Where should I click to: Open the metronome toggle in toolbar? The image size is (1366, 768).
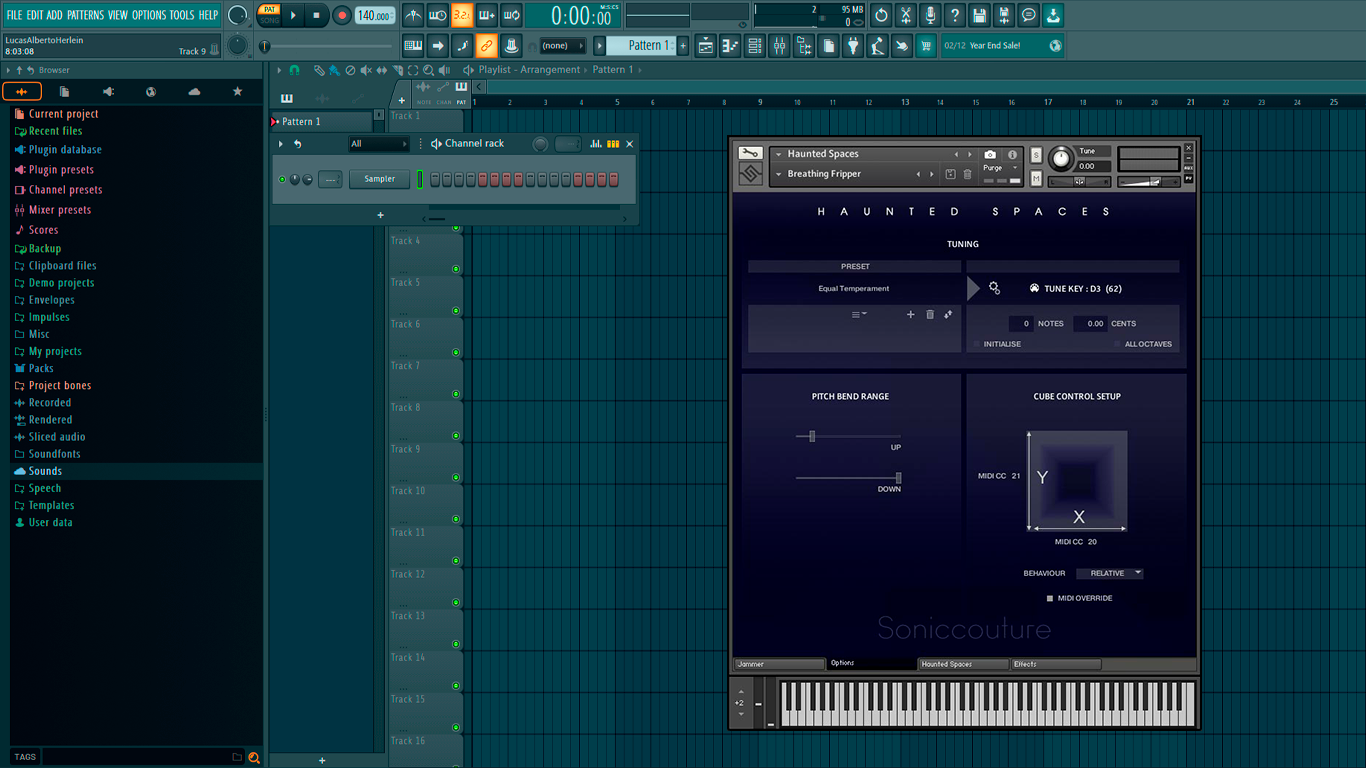click(413, 15)
